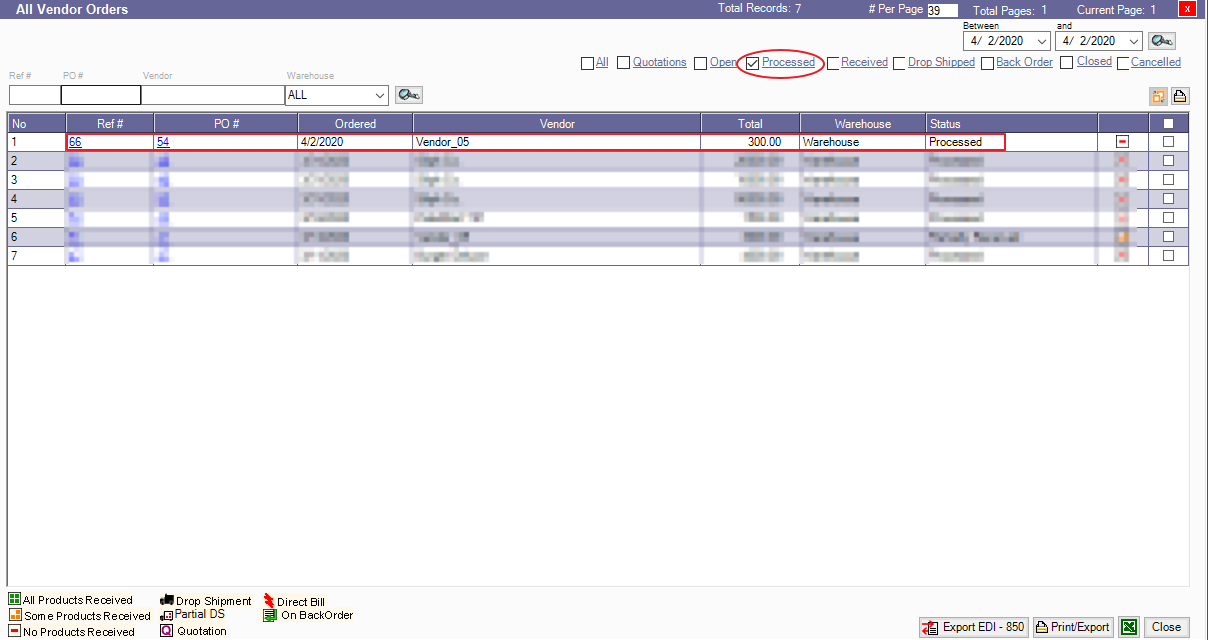
Task: Click the Export EDI - 850 button
Action: (974, 627)
